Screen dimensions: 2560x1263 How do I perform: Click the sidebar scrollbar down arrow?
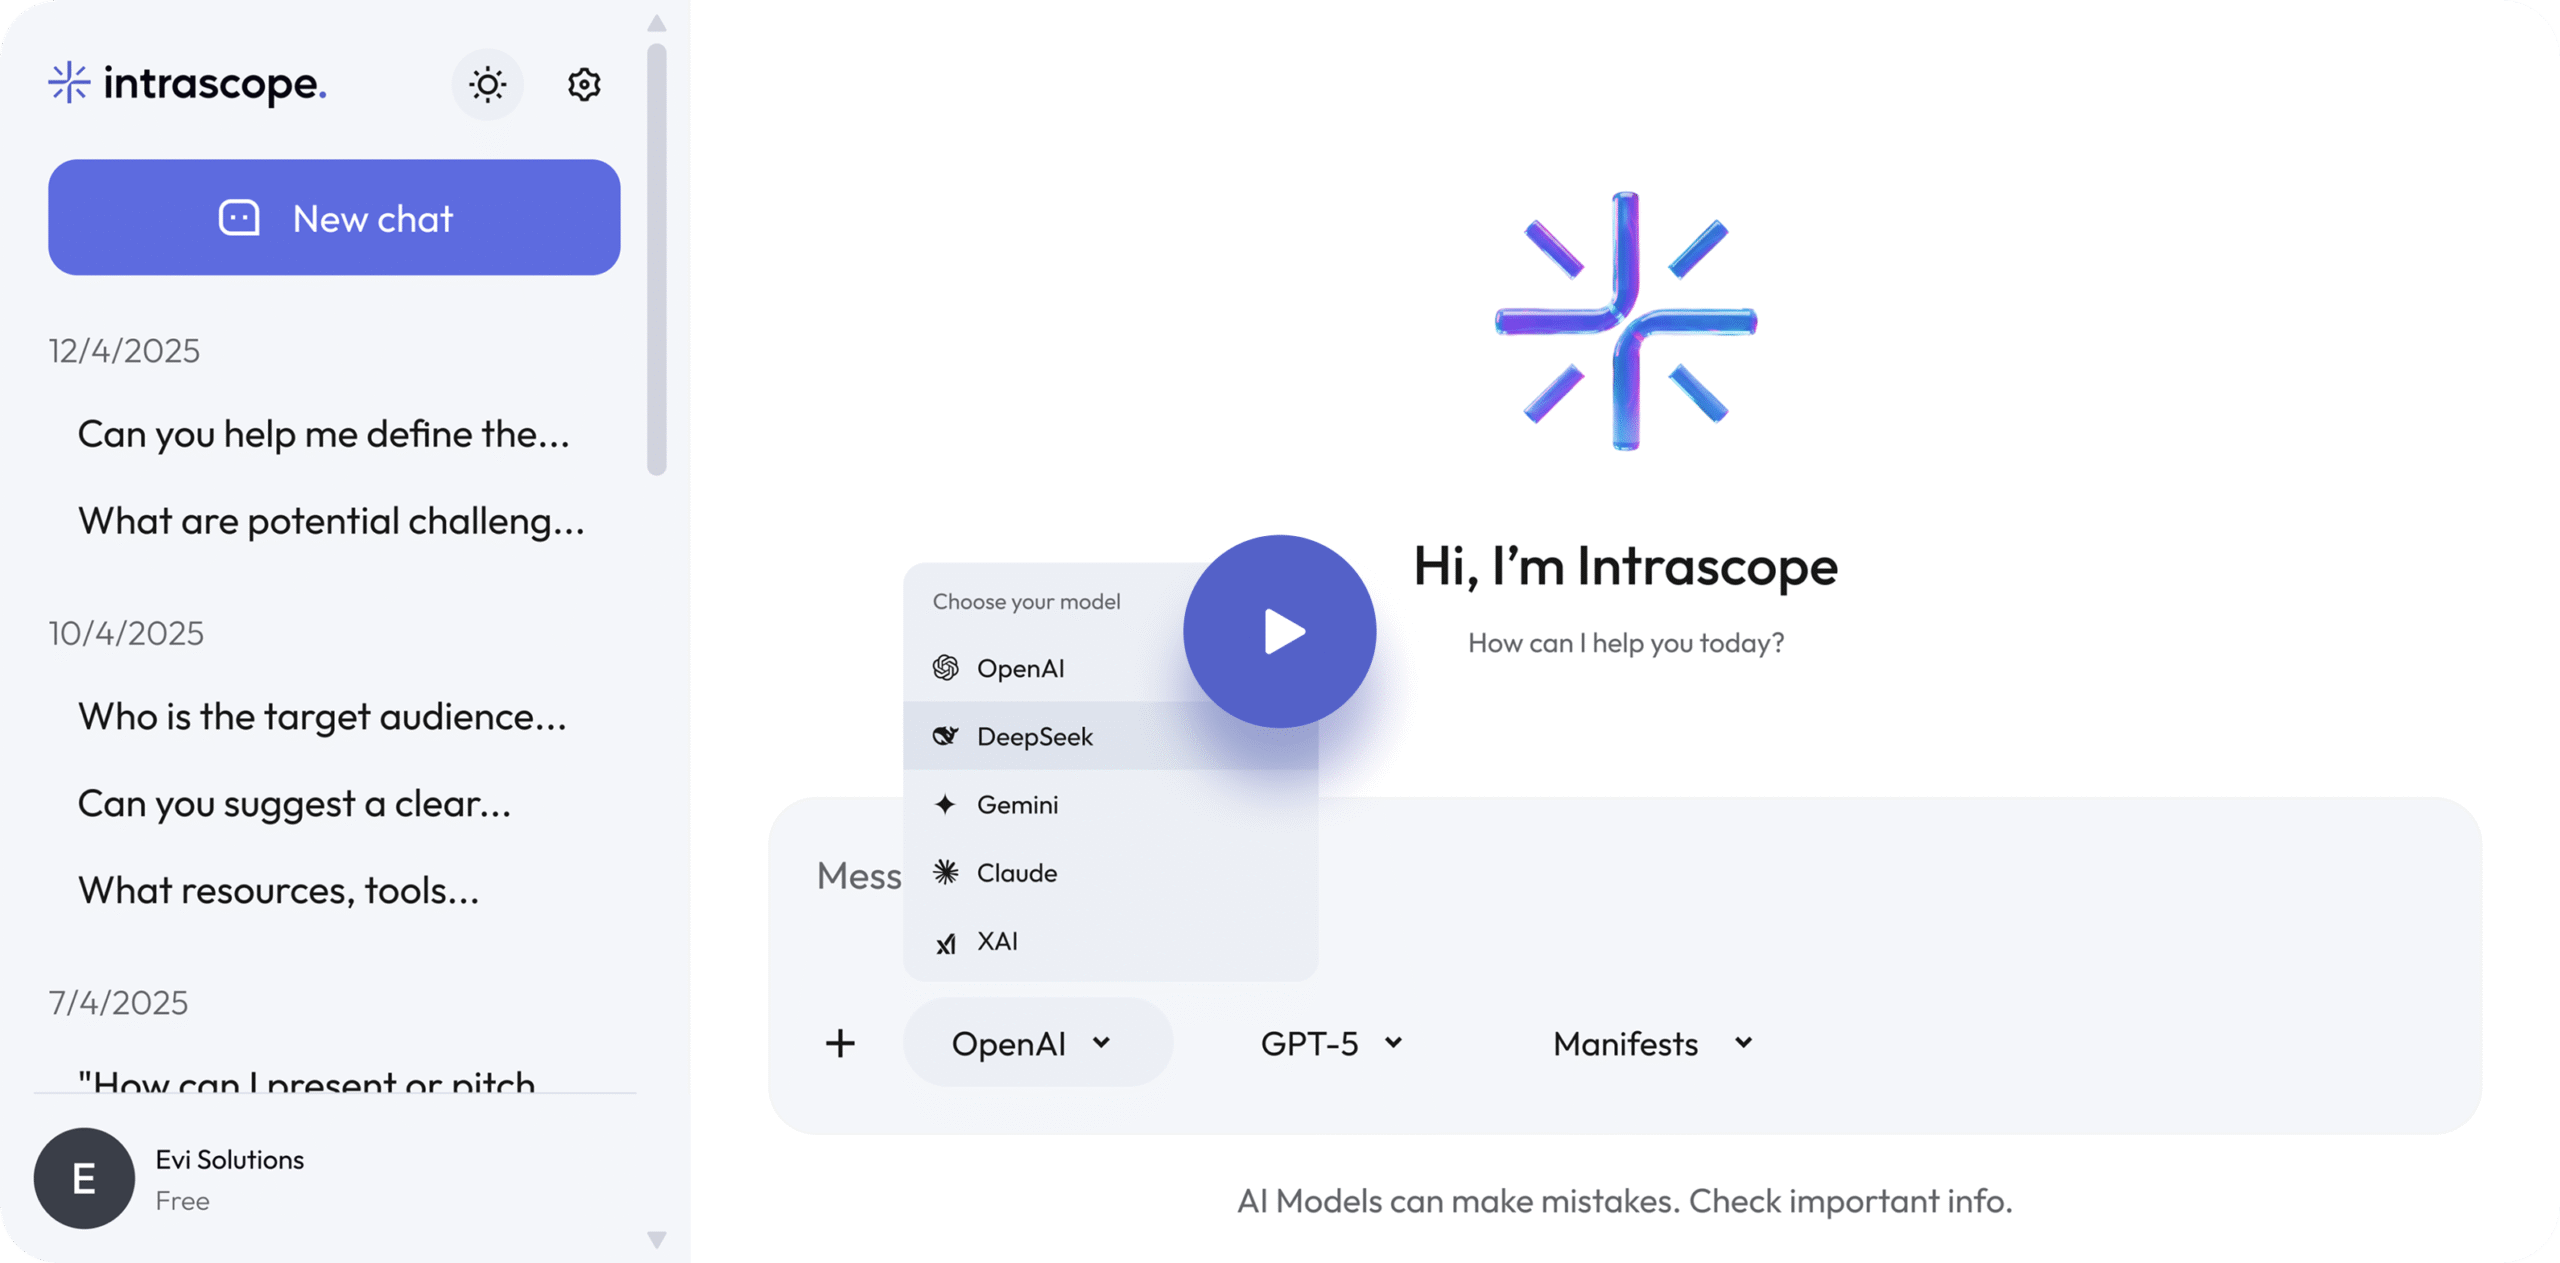coord(657,1240)
